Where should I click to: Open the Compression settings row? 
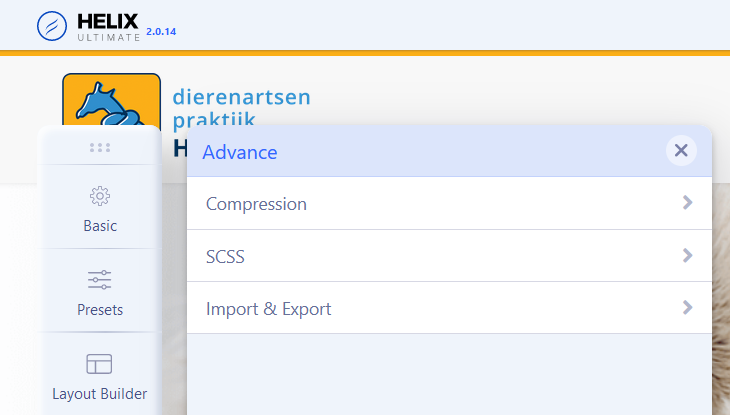(256, 204)
